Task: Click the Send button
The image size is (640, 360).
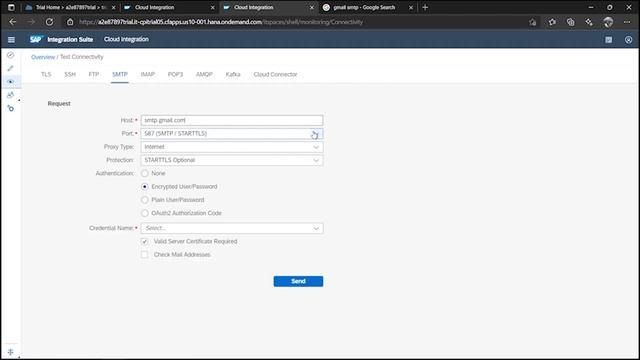Action: coord(298,281)
